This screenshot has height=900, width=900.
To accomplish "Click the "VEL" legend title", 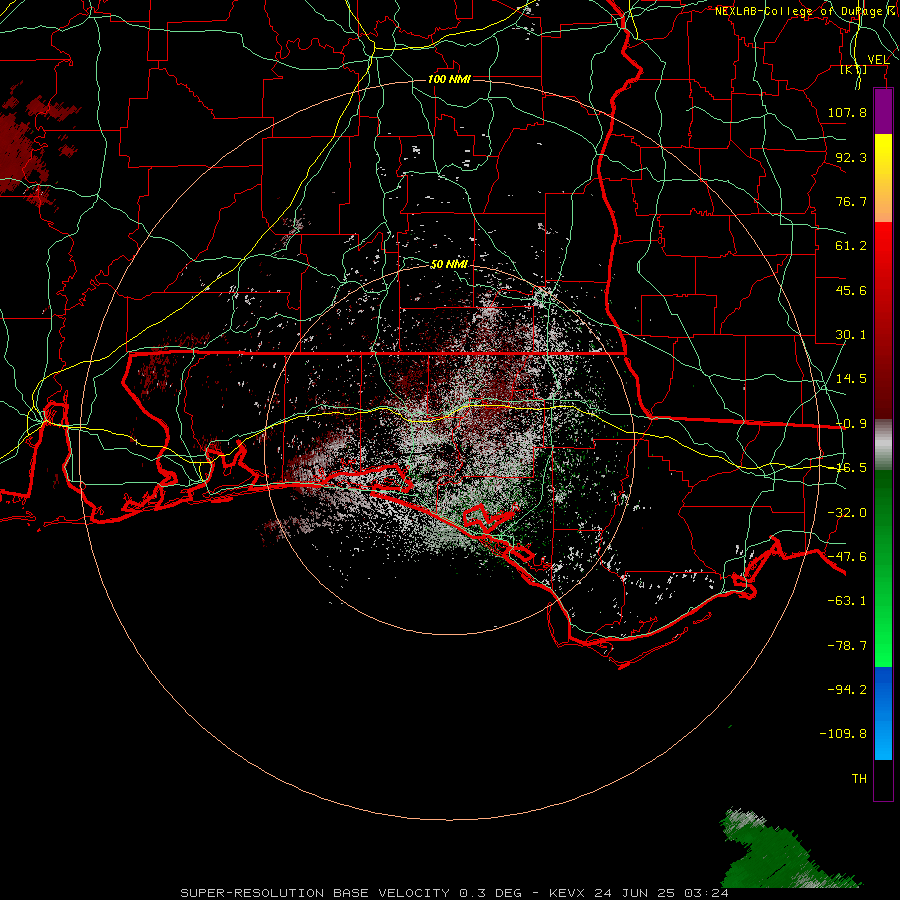I will [878, 59].
